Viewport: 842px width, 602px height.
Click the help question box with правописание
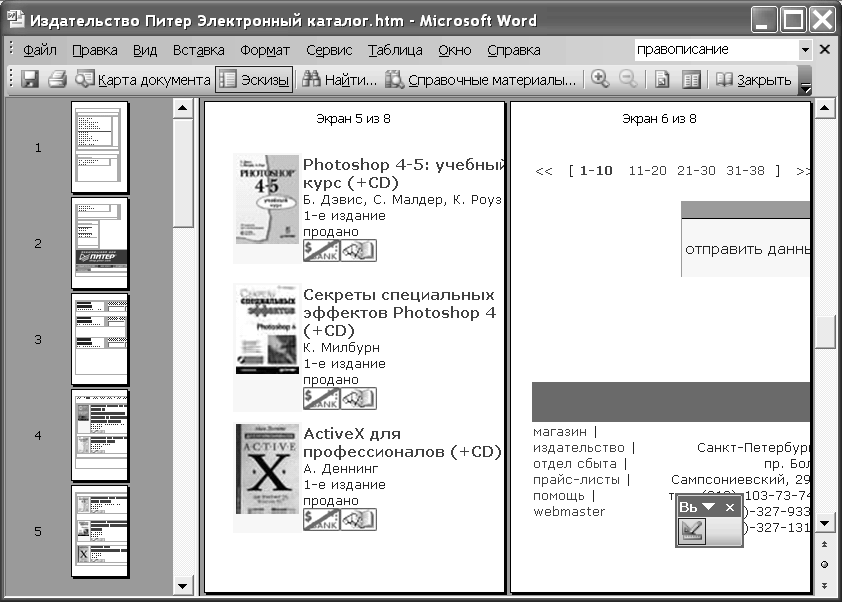(716, 49)
